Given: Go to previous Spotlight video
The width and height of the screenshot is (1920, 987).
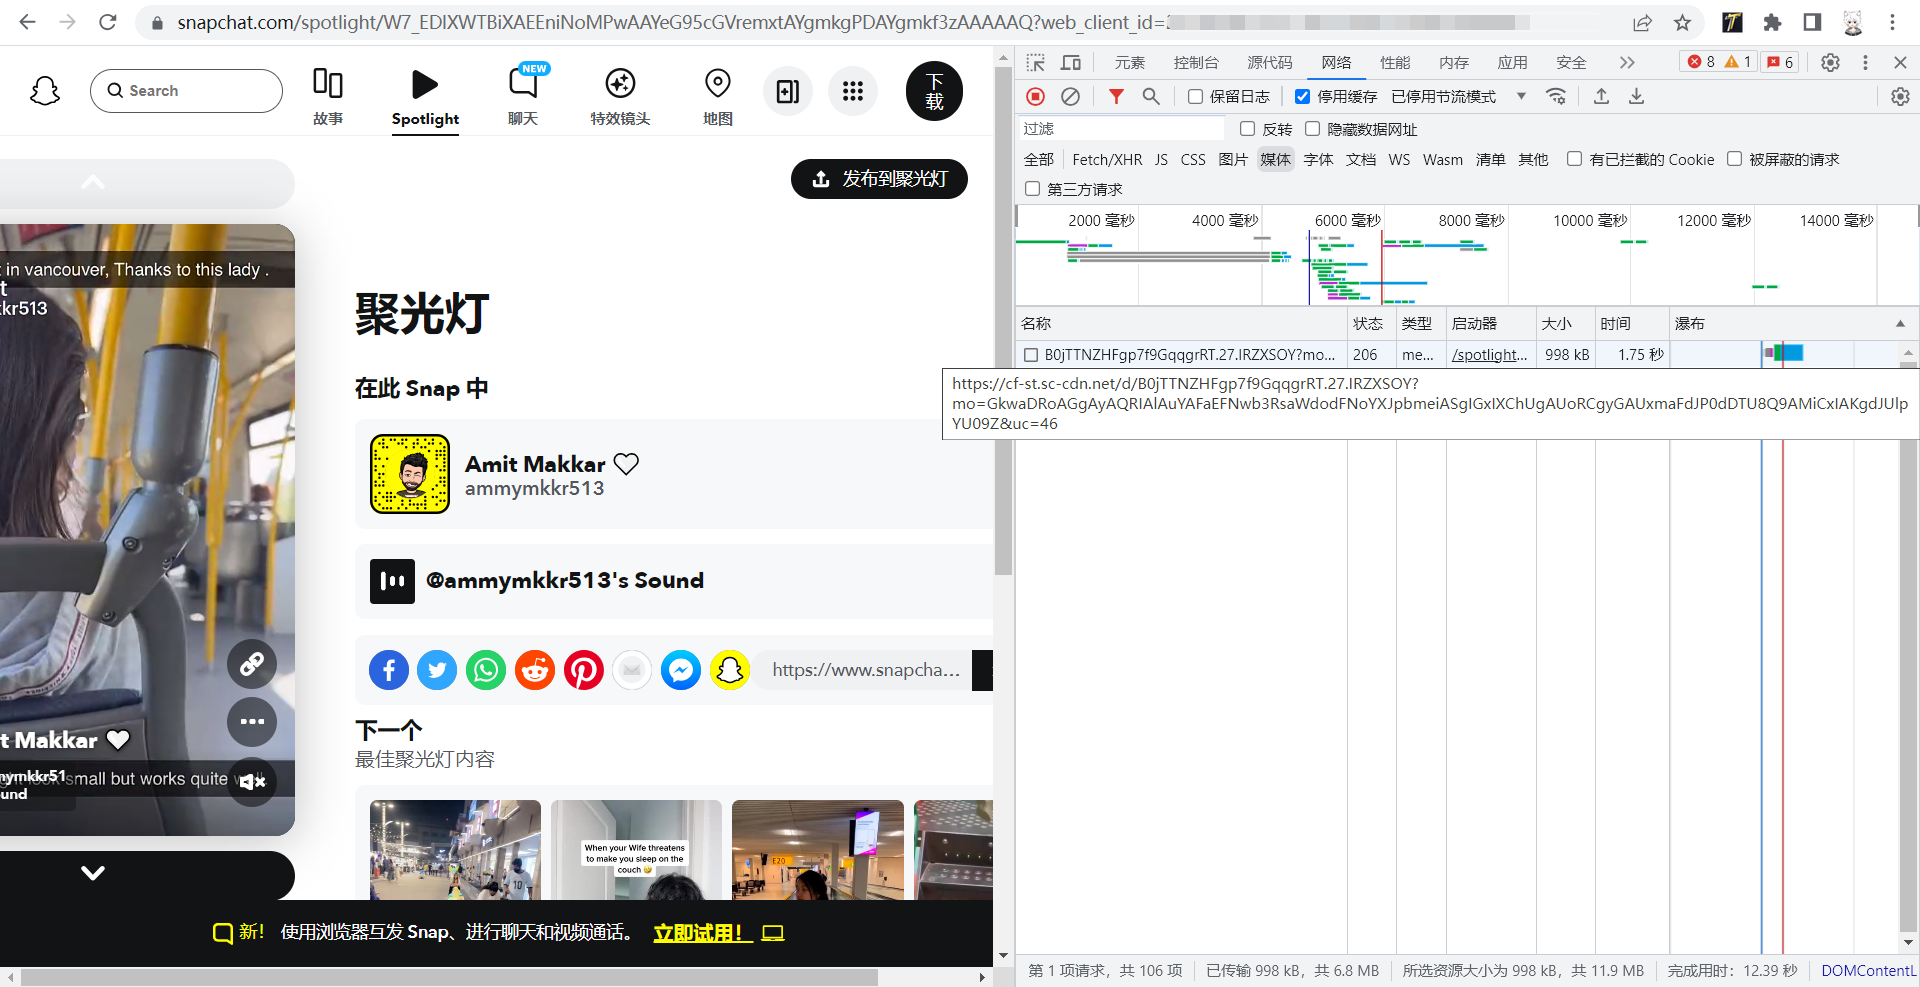Looking at the screenshot, I should pyautogui.click(x=93, y=183).
